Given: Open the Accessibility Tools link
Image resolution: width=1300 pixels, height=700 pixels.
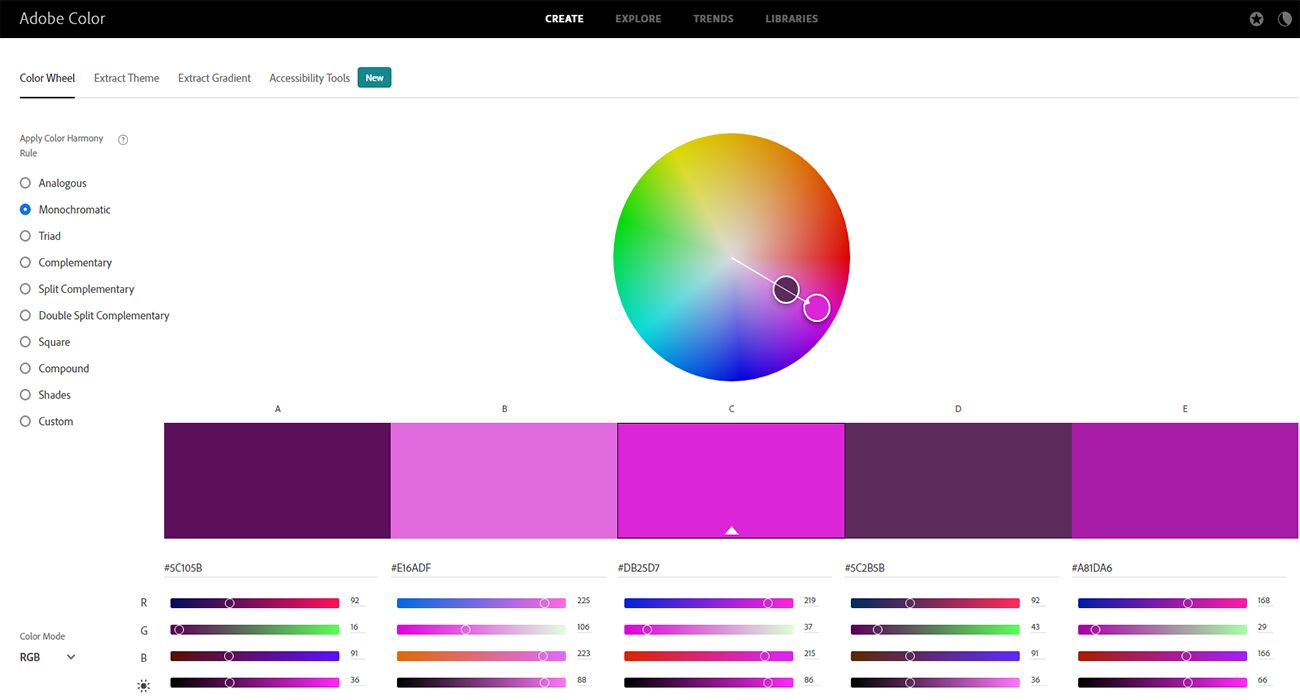Looking at the screenshot, I should tap(309, 78).
